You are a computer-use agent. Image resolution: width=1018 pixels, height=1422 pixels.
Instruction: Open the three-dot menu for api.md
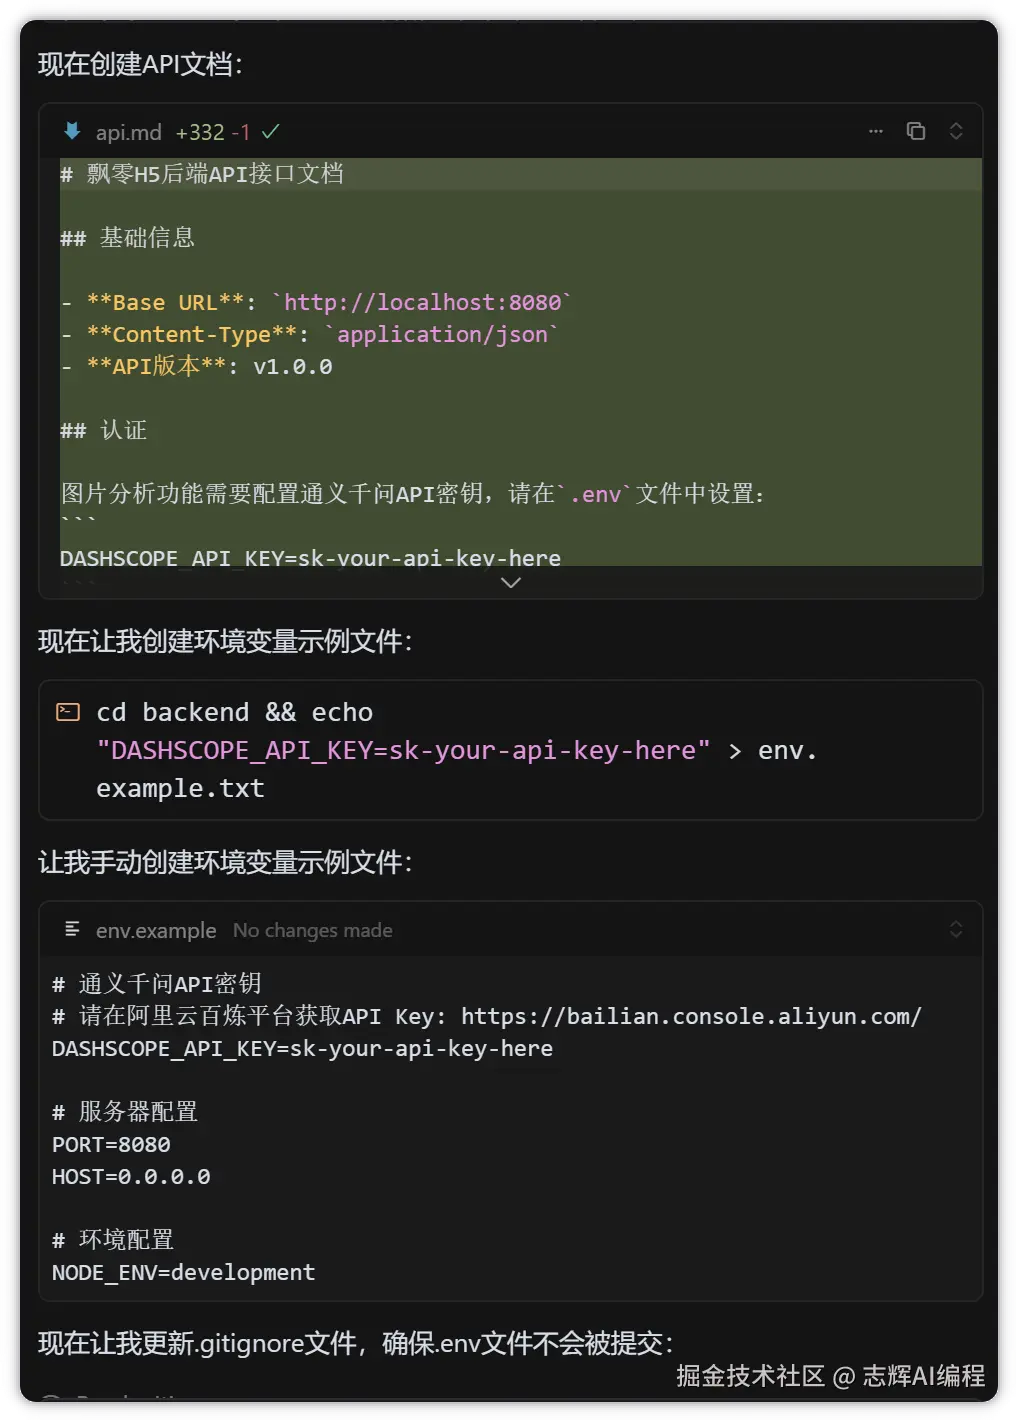(x=876, y=131)
